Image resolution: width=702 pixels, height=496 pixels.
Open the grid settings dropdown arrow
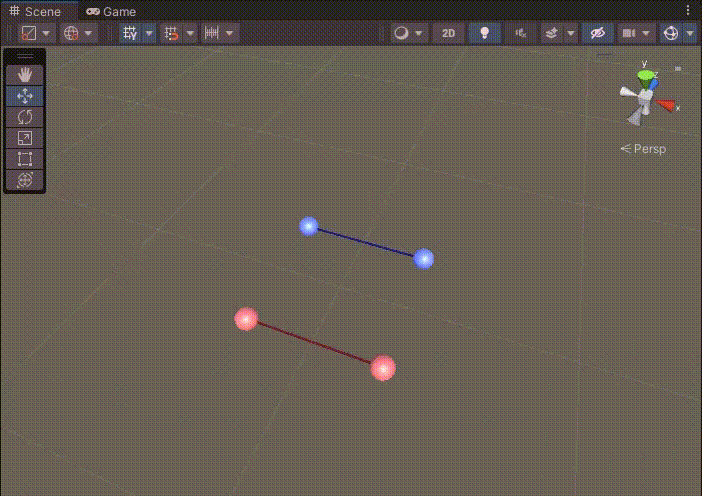149,33
